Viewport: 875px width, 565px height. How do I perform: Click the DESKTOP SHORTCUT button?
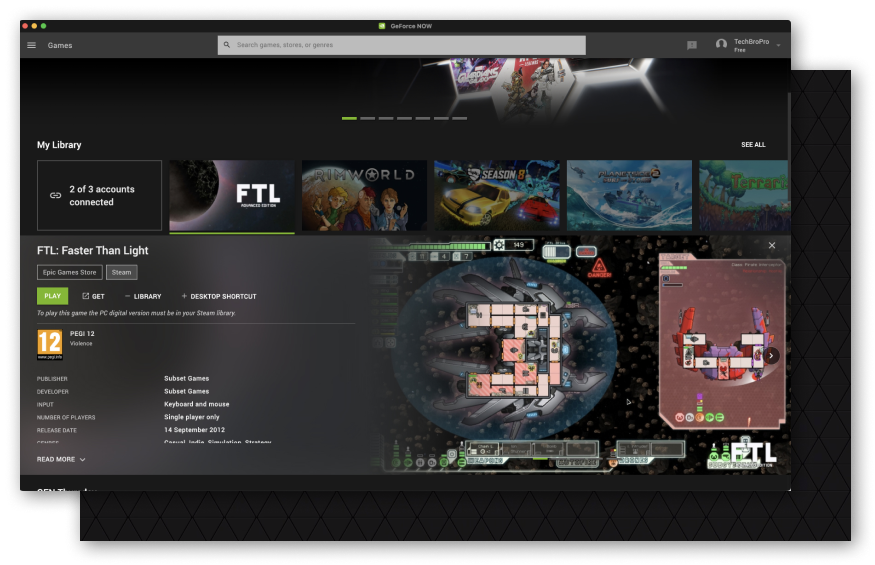(x=219, y=296)
